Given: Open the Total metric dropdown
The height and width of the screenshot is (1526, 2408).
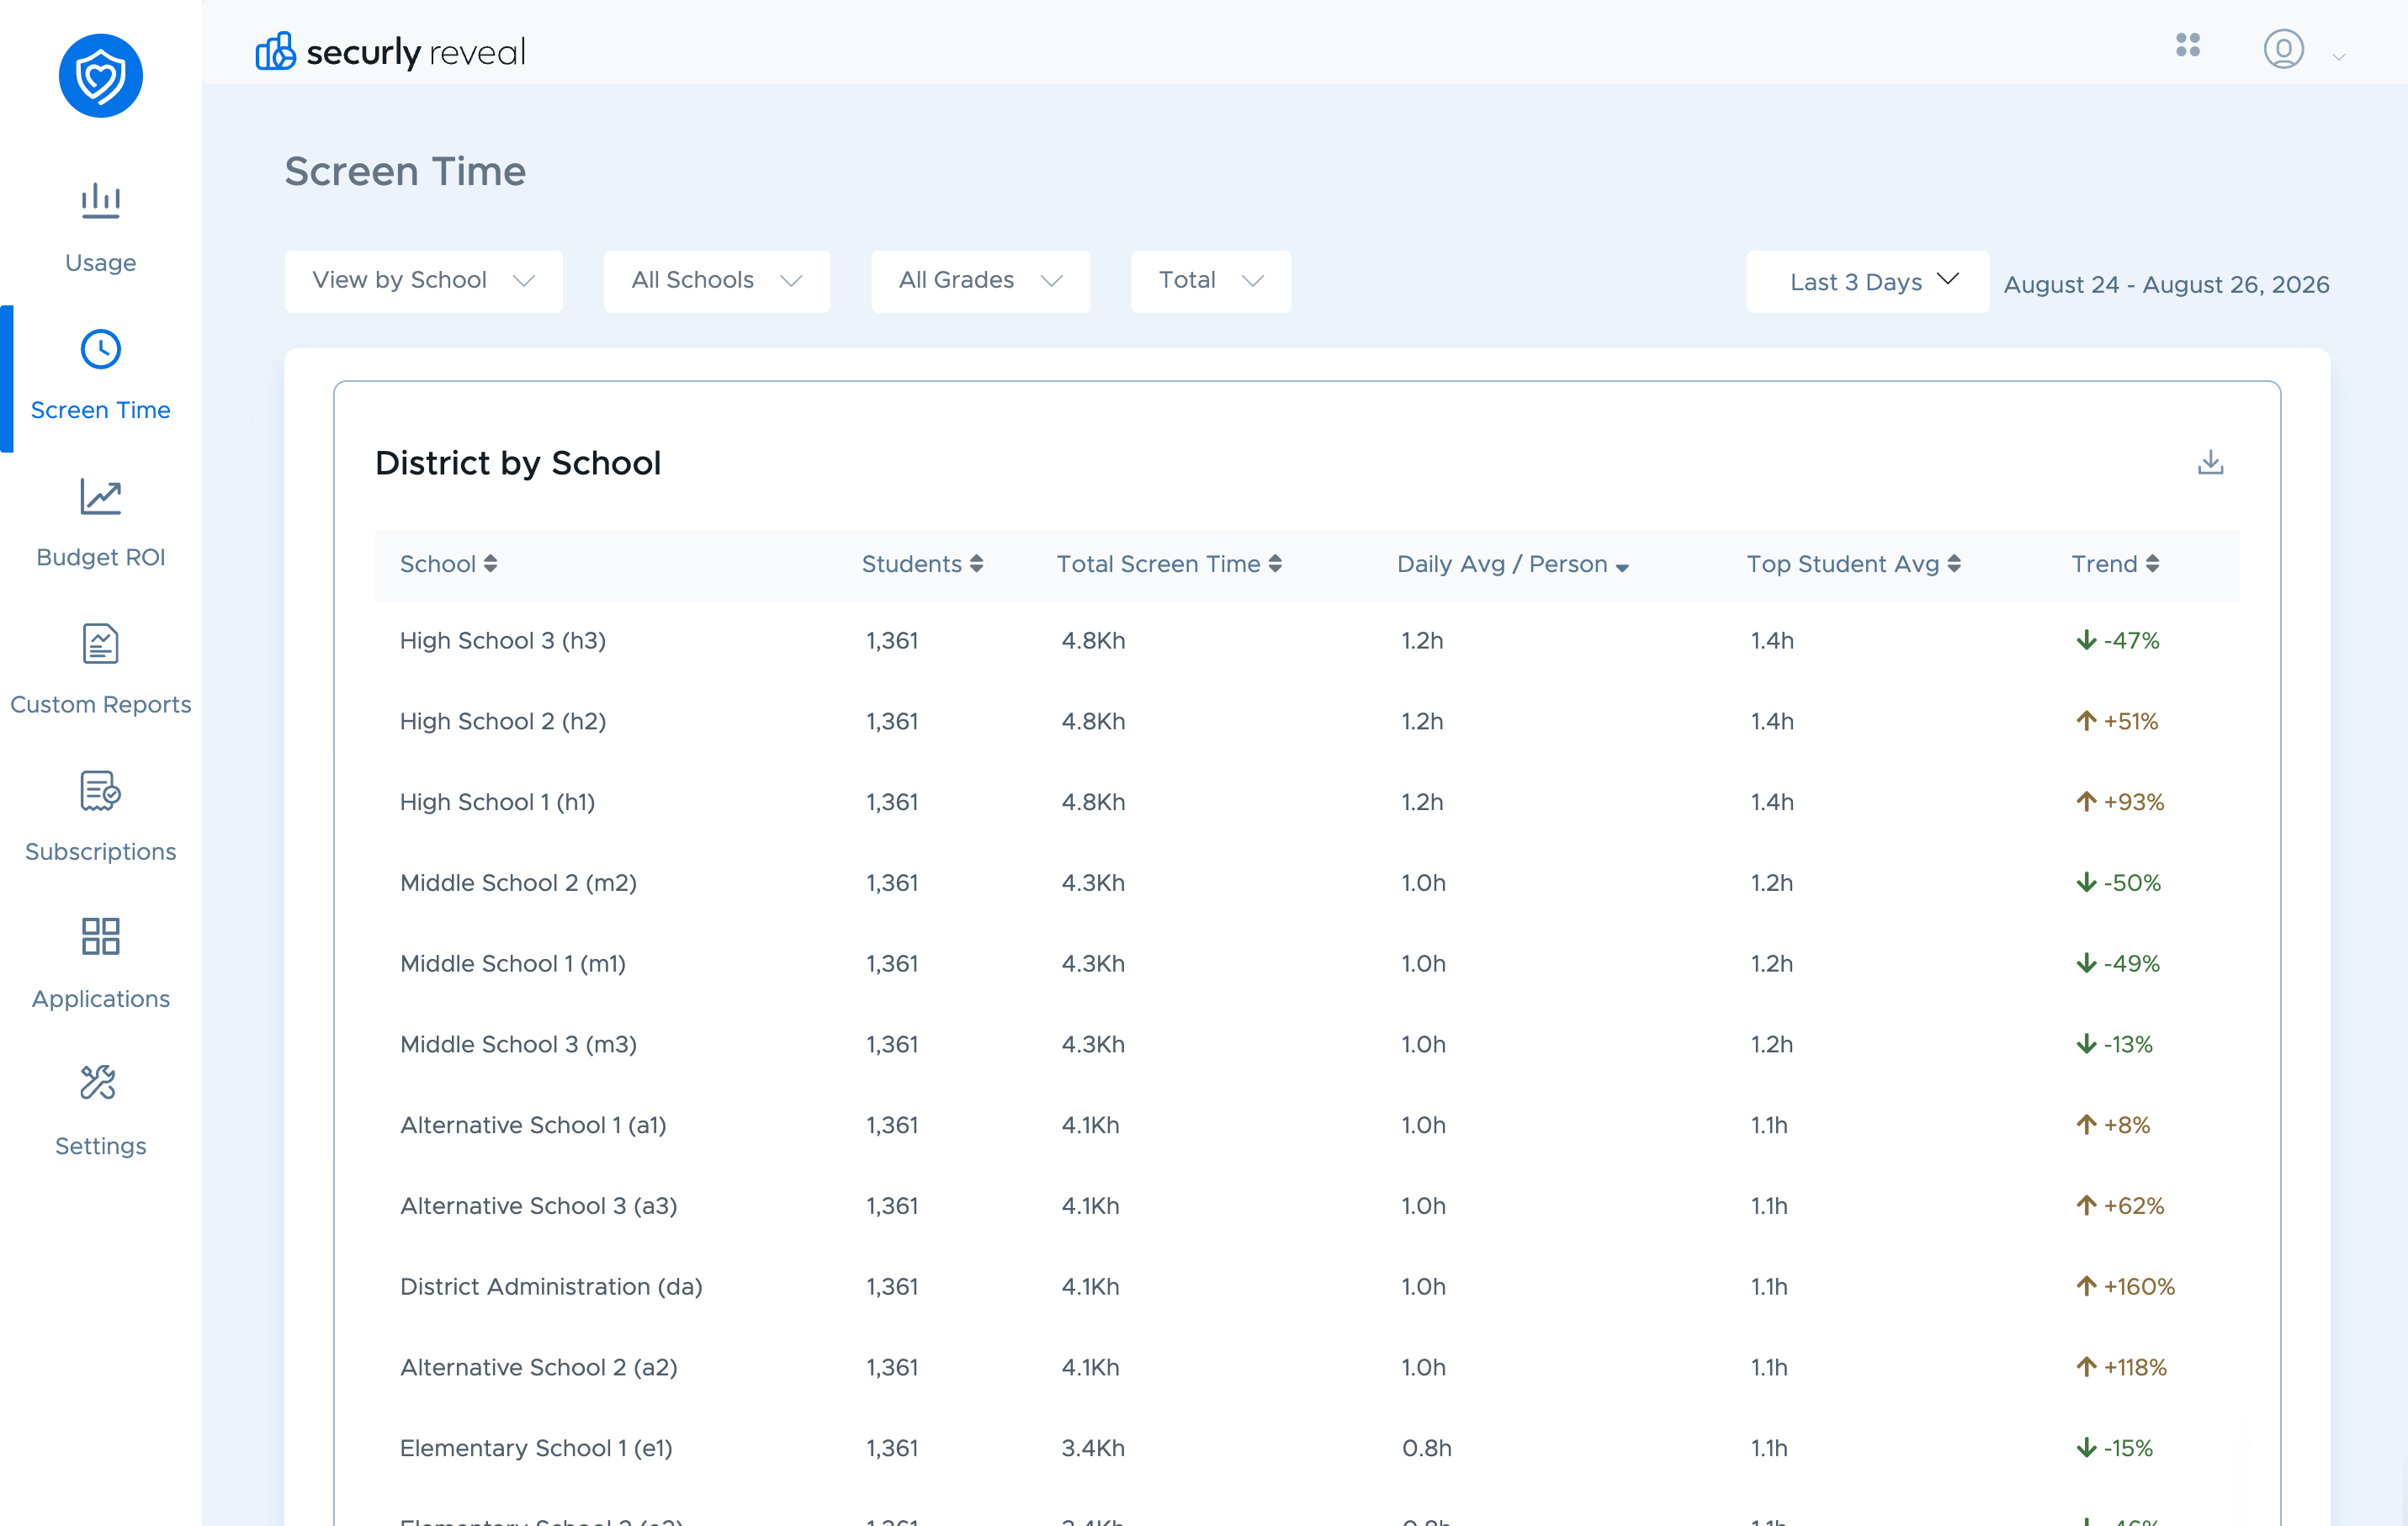Looking at the screenshot, I should click(1211, 281).
